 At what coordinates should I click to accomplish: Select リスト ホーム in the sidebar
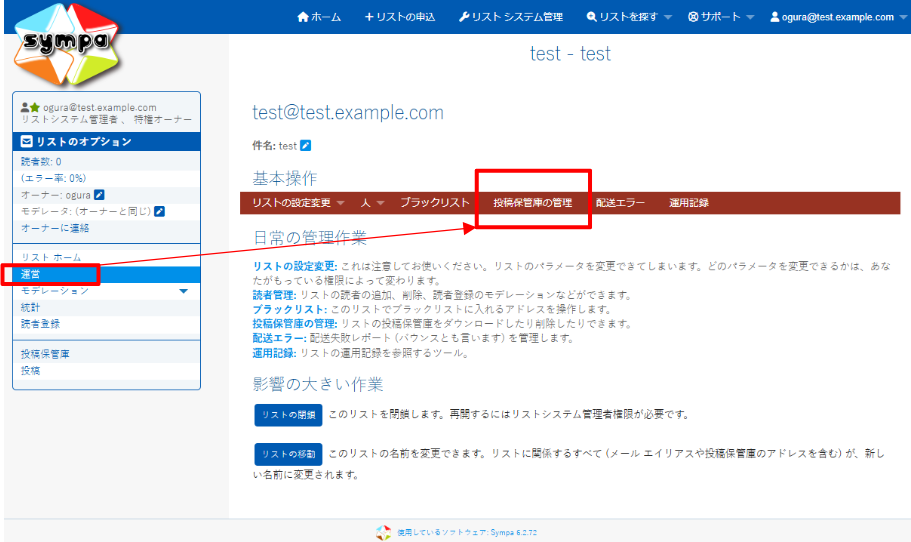tap(51, 257)
